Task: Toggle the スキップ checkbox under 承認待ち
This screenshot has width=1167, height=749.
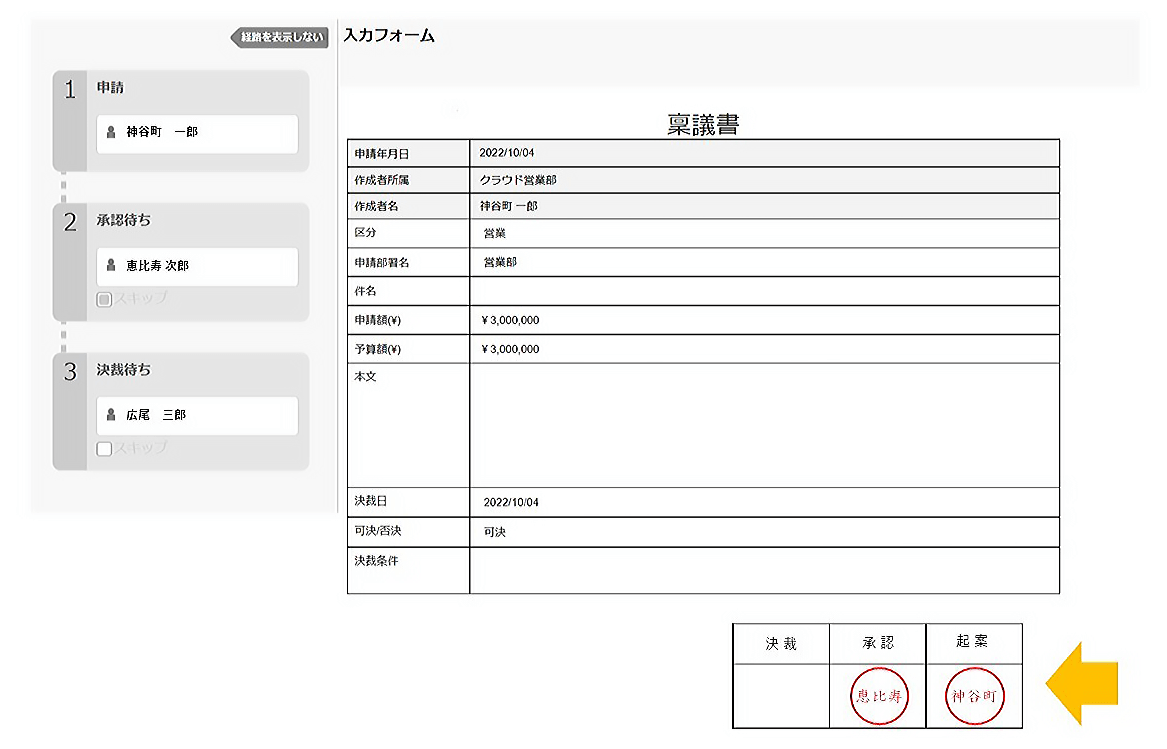Action: pyautogui.click(x=104, y=299)
